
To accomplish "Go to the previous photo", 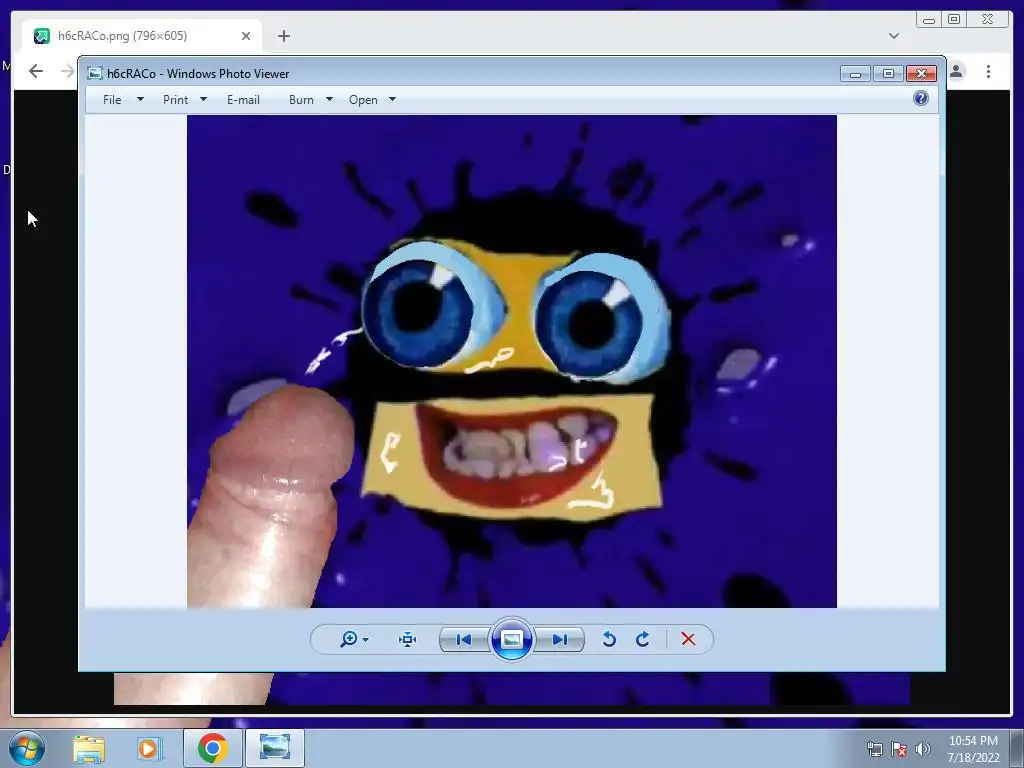I will point(464,639).
